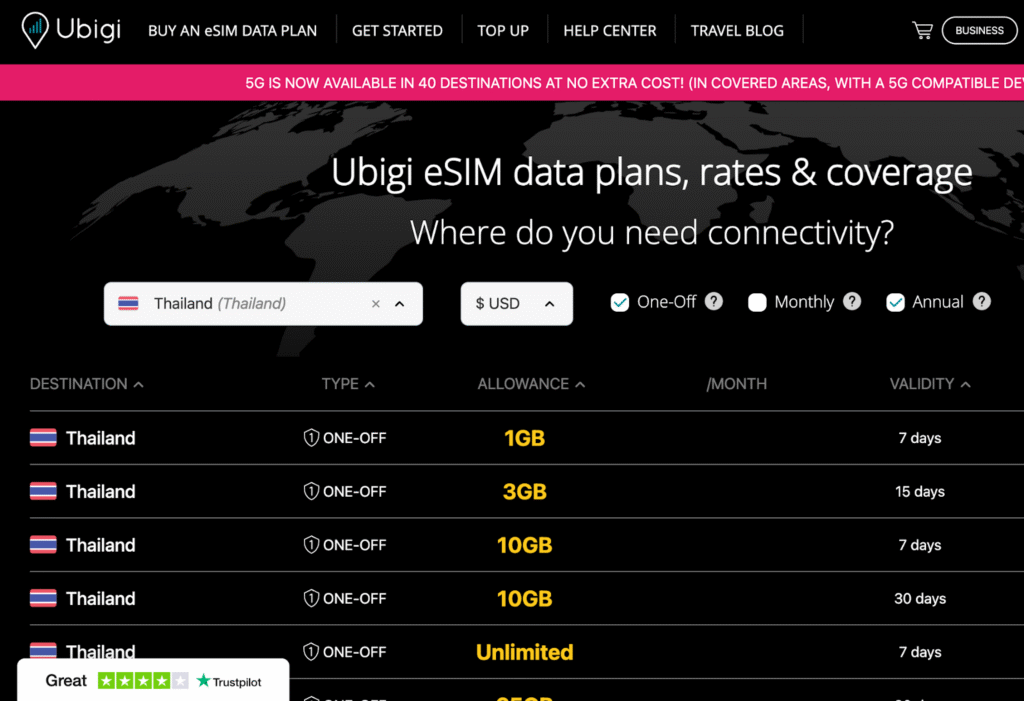1024x701 pixels.
Task: Collapse the Thailand destination dropdown chevron
Action: click(399, 303)
